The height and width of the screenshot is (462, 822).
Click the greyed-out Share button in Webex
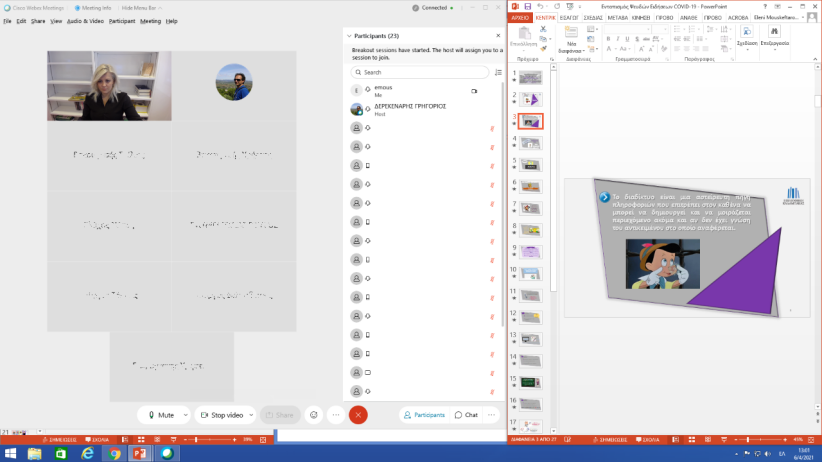pyautogui.click(x=280, y=415)
